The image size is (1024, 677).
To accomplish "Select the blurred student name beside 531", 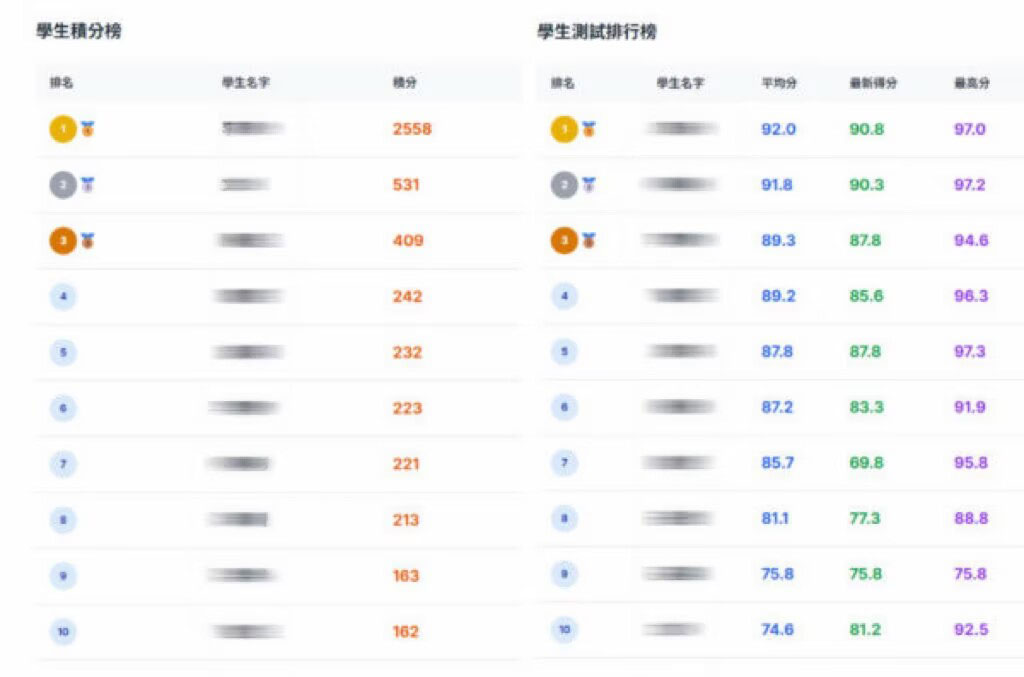I will coord(246,185).
